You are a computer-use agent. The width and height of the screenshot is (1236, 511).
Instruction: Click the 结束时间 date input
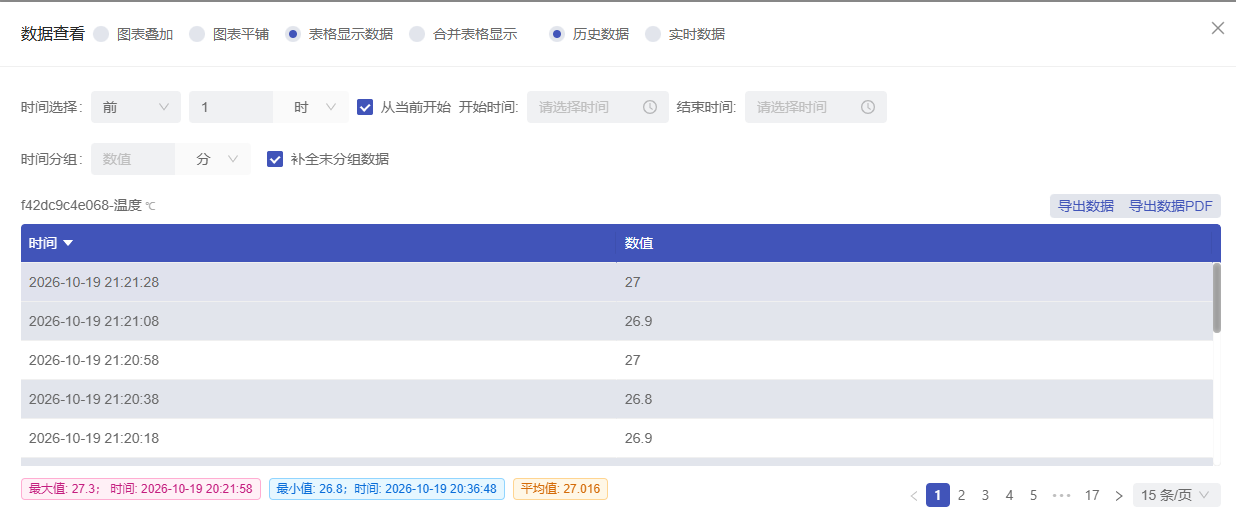pos(816,107)
